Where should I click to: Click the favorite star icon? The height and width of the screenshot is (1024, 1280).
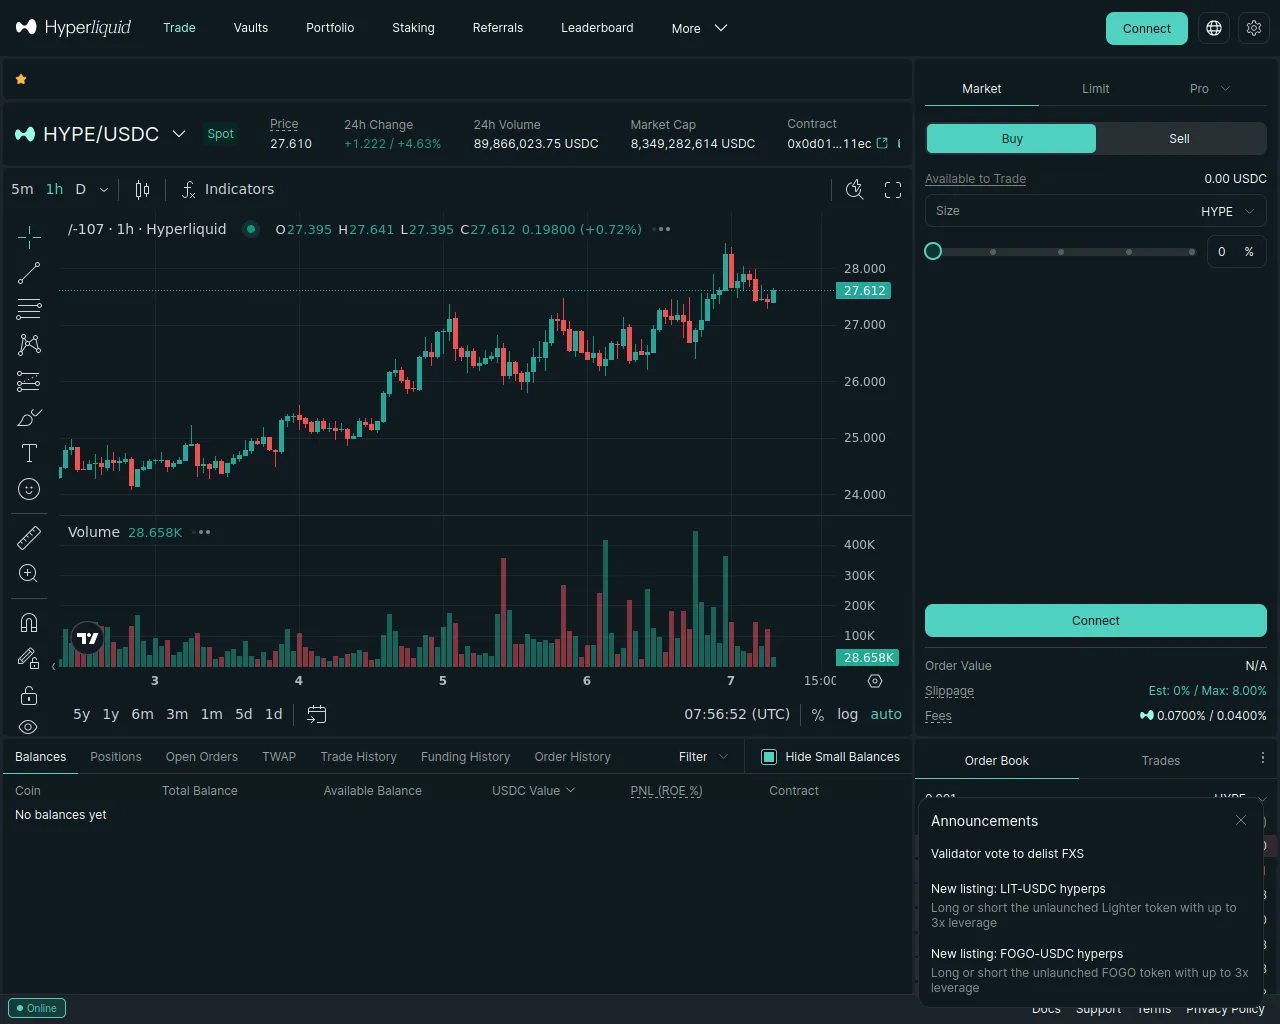pyautogui.click(x=21, y=79)
